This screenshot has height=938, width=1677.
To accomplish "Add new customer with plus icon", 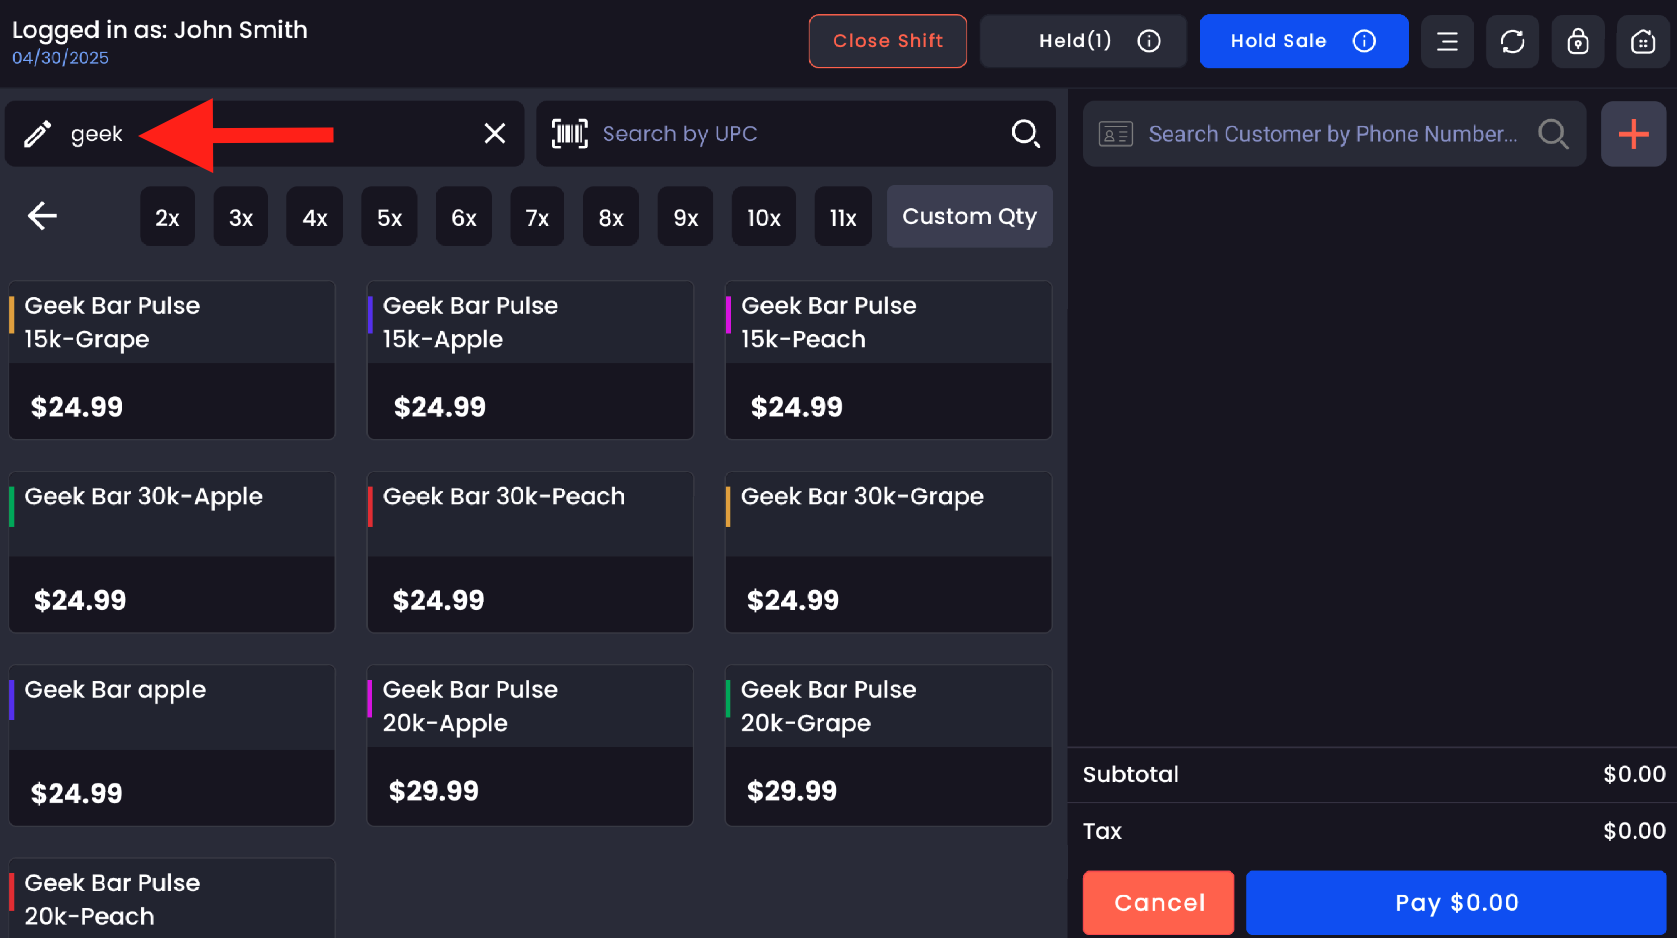I will pos(1633,133).
